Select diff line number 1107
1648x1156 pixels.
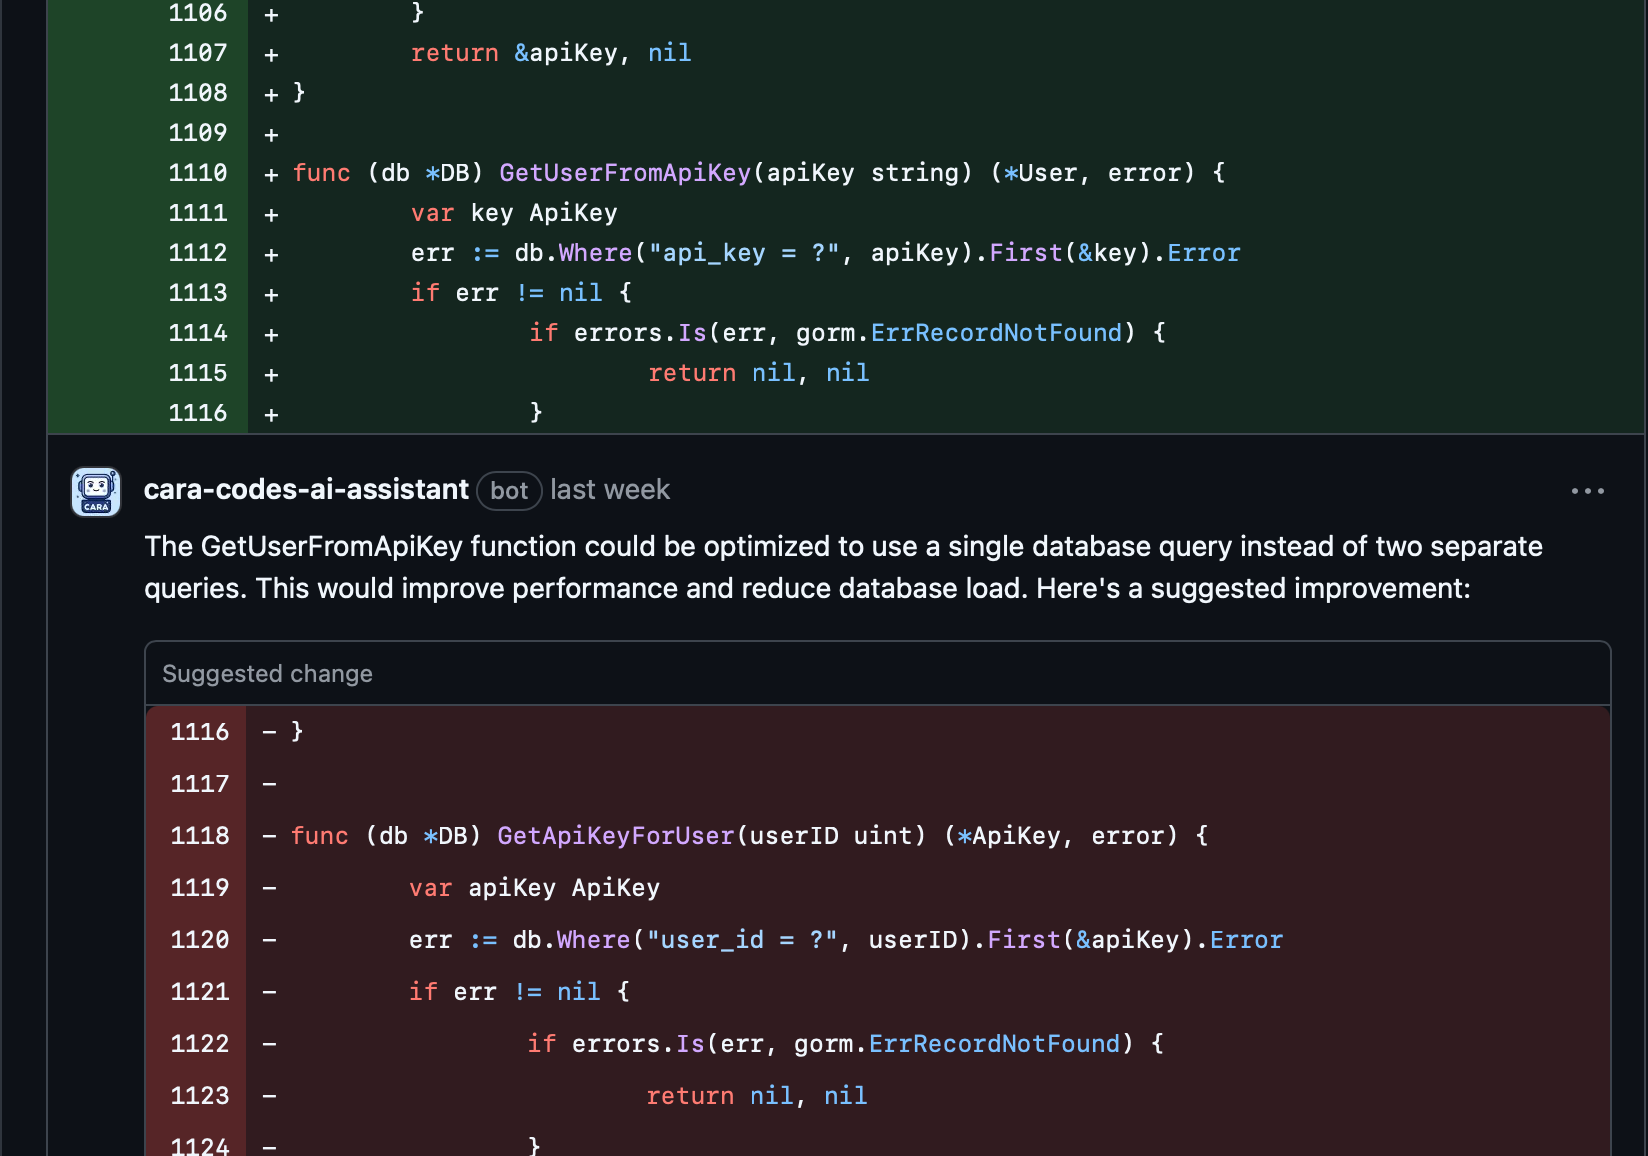tap(198, 53)
